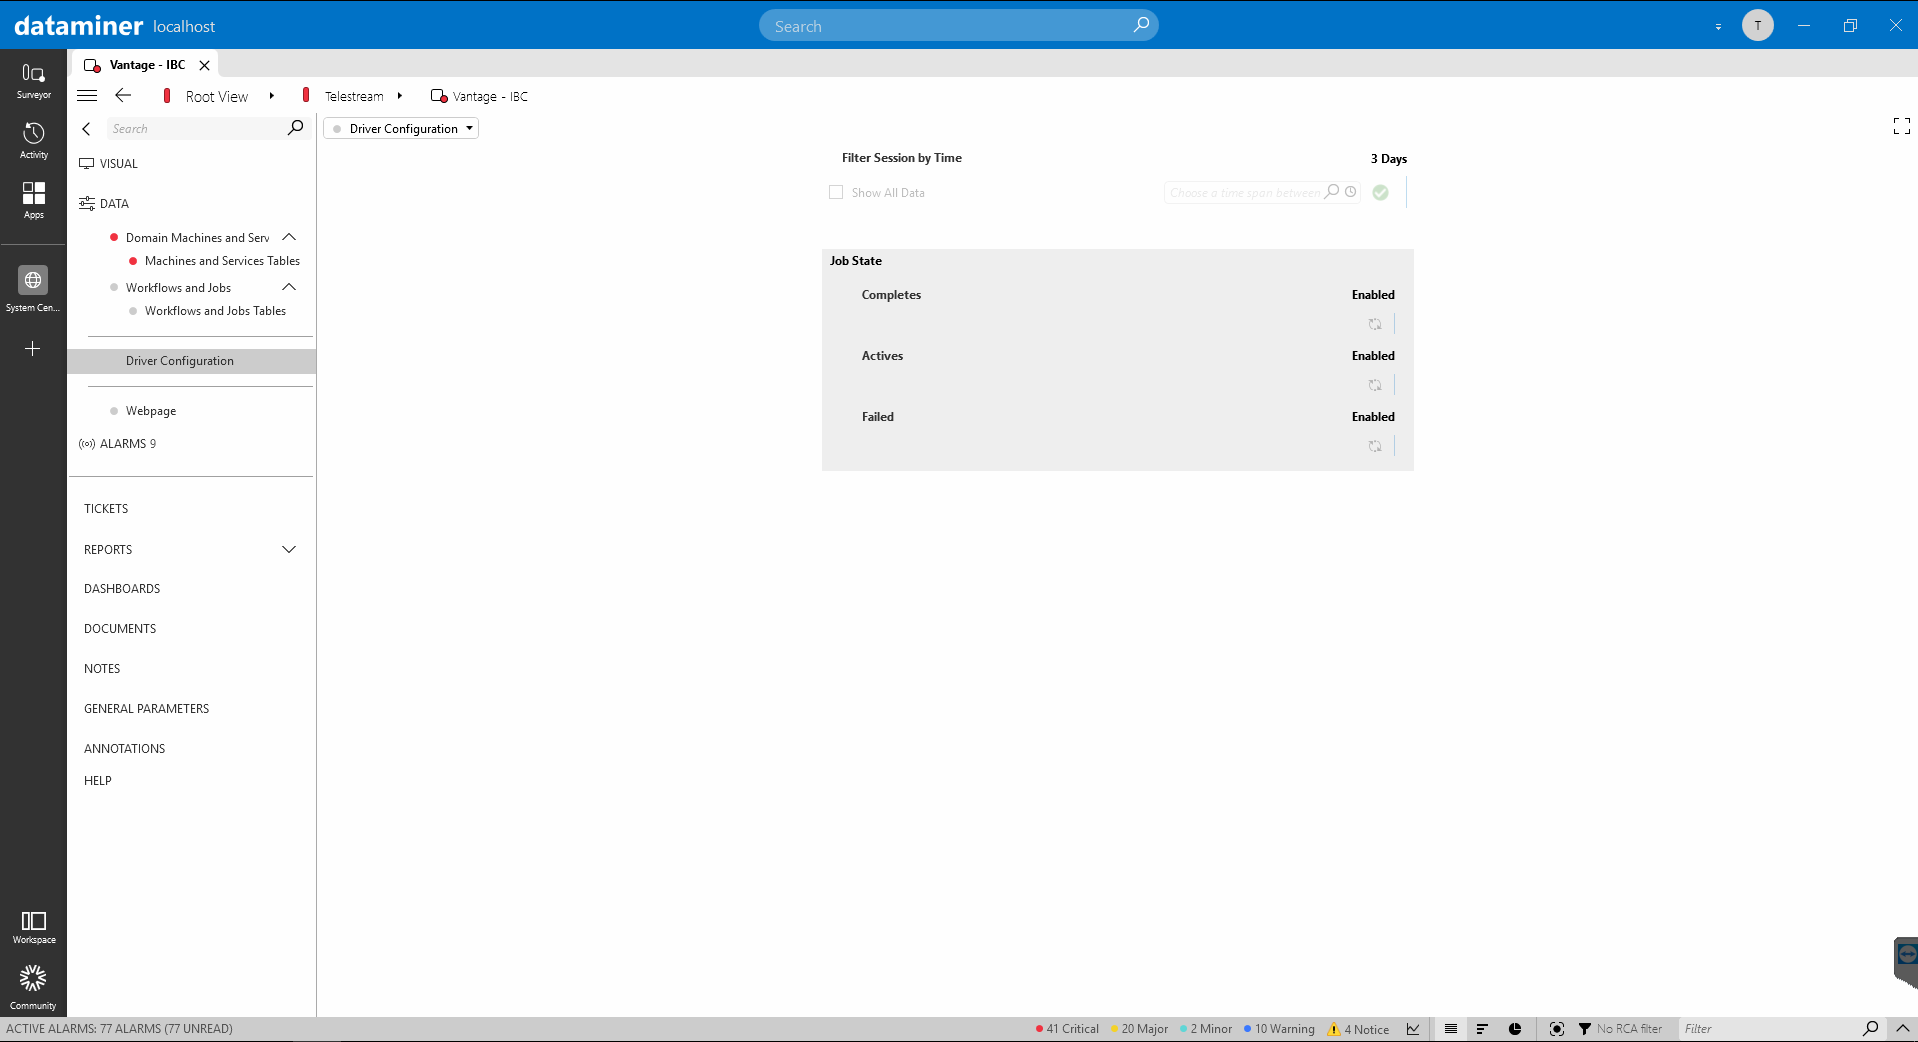
Task: Open the Activity history panel
Action: click(33, 141)
